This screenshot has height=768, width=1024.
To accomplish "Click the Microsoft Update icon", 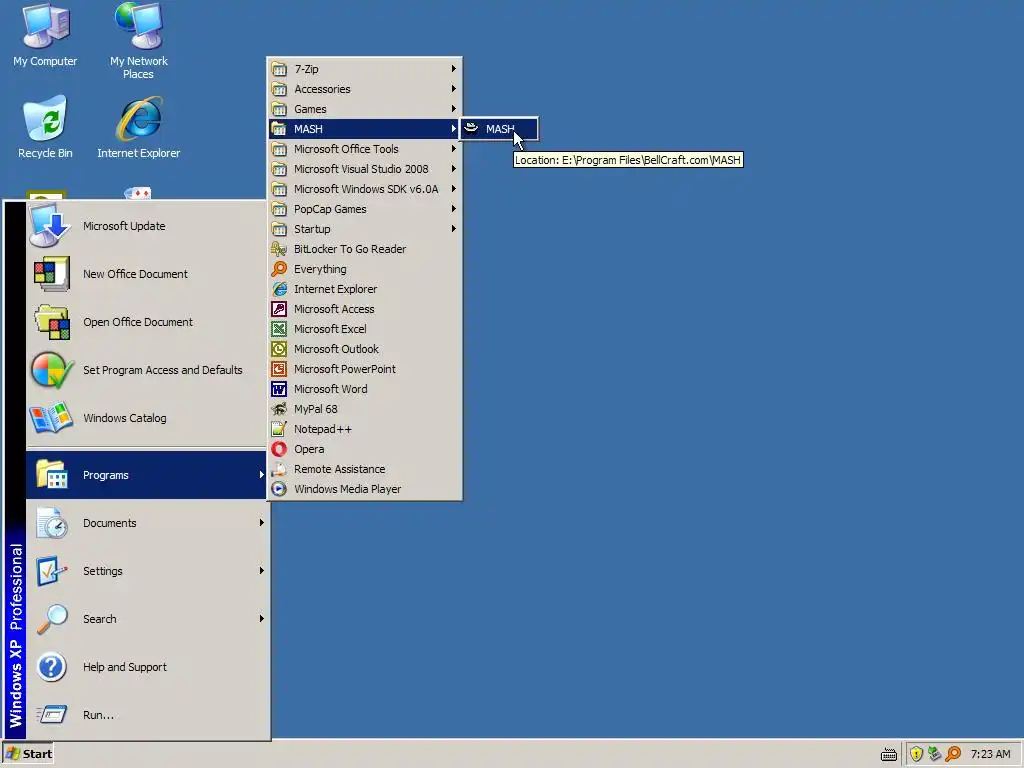I will [x=51, y=226].
